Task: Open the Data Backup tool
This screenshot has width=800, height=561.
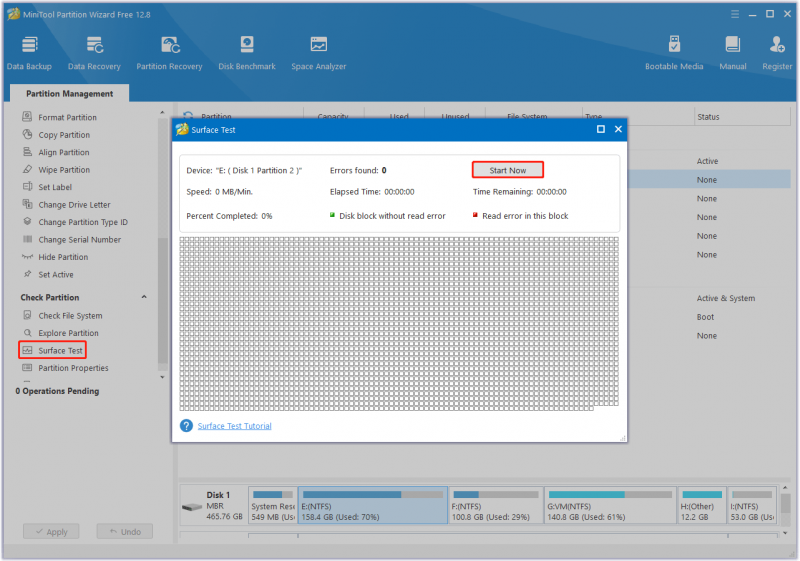Action: 29,53
